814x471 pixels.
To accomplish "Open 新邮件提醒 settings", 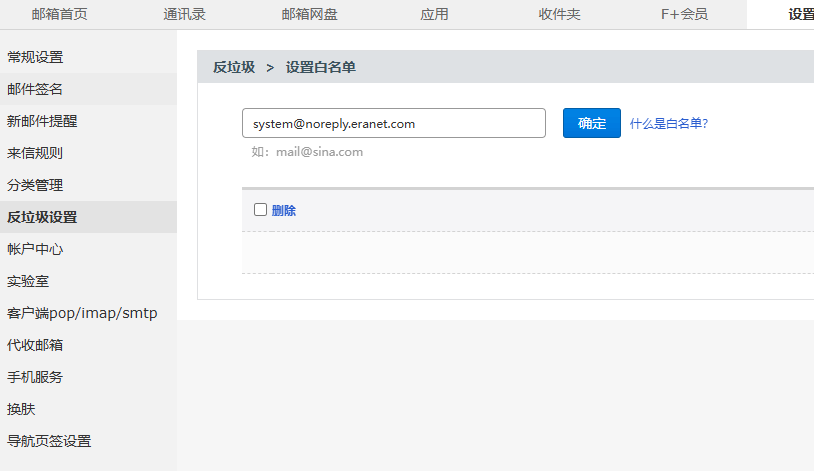I will [x=42, y=121].
